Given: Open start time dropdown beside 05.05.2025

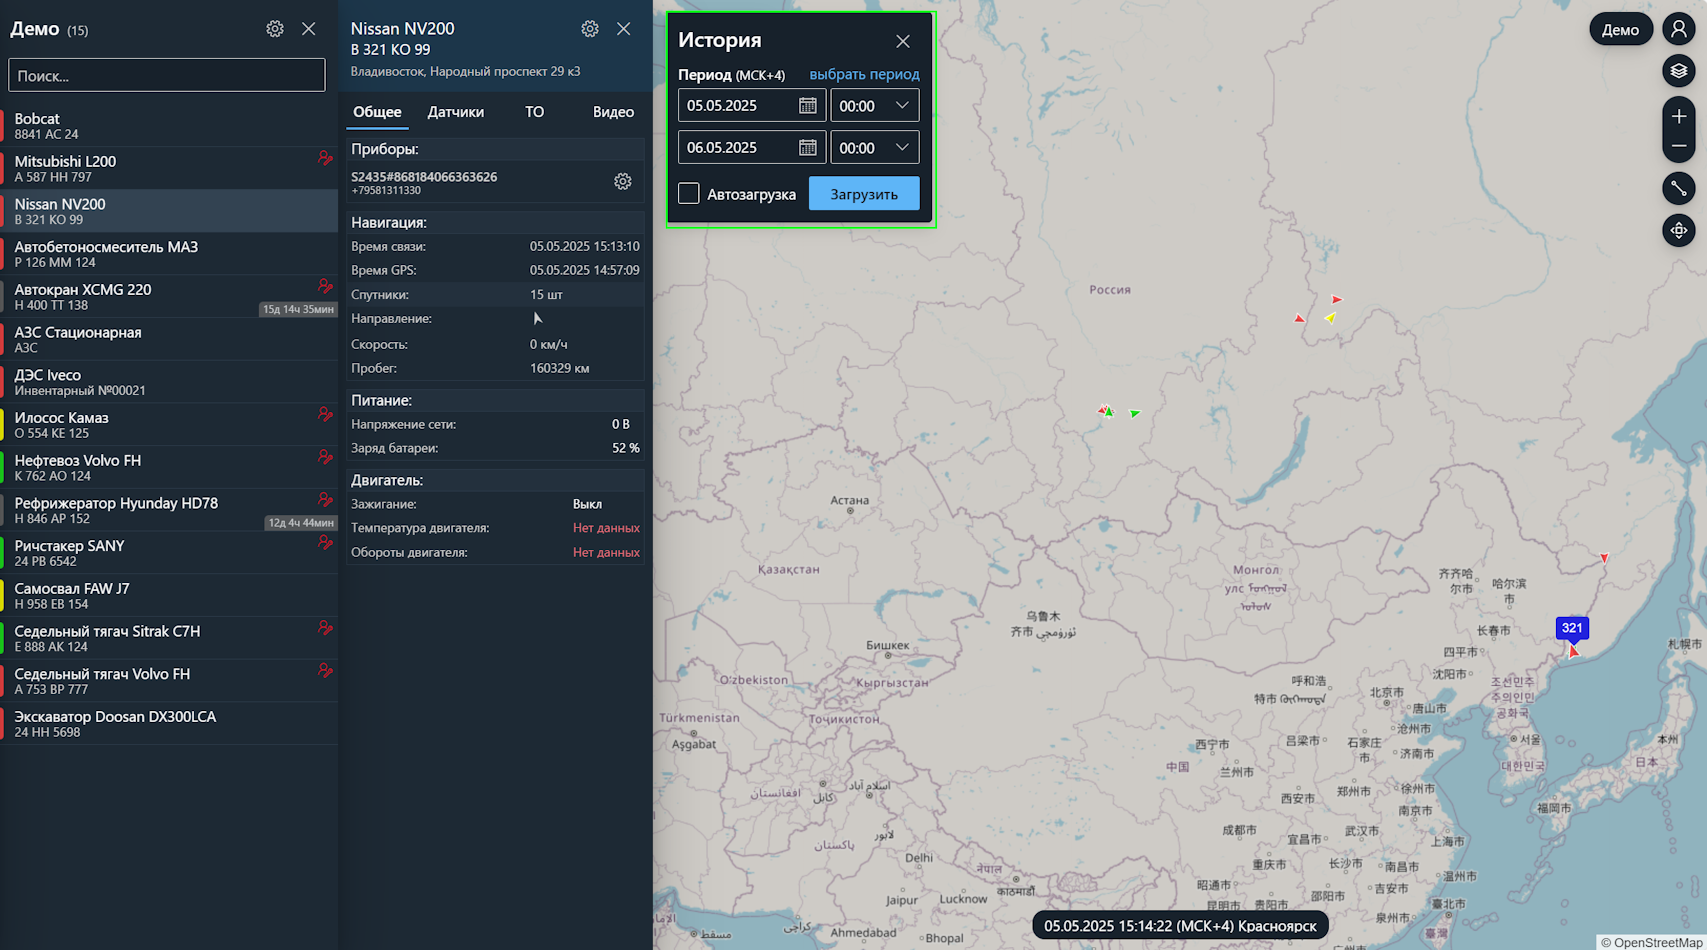Looking at the screenshot, I should coord(875,105).
